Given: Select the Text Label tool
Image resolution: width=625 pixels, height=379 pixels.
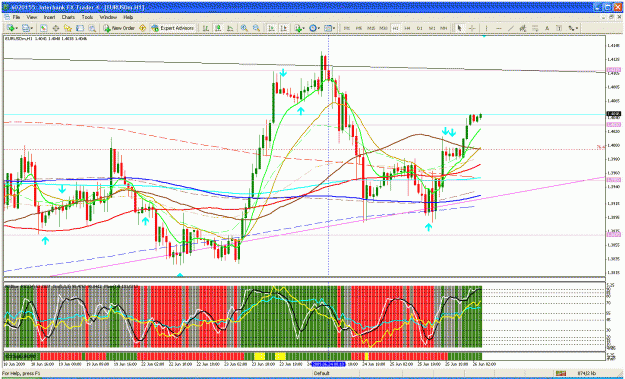Looking at the screenshot, I should coord(559,28).
